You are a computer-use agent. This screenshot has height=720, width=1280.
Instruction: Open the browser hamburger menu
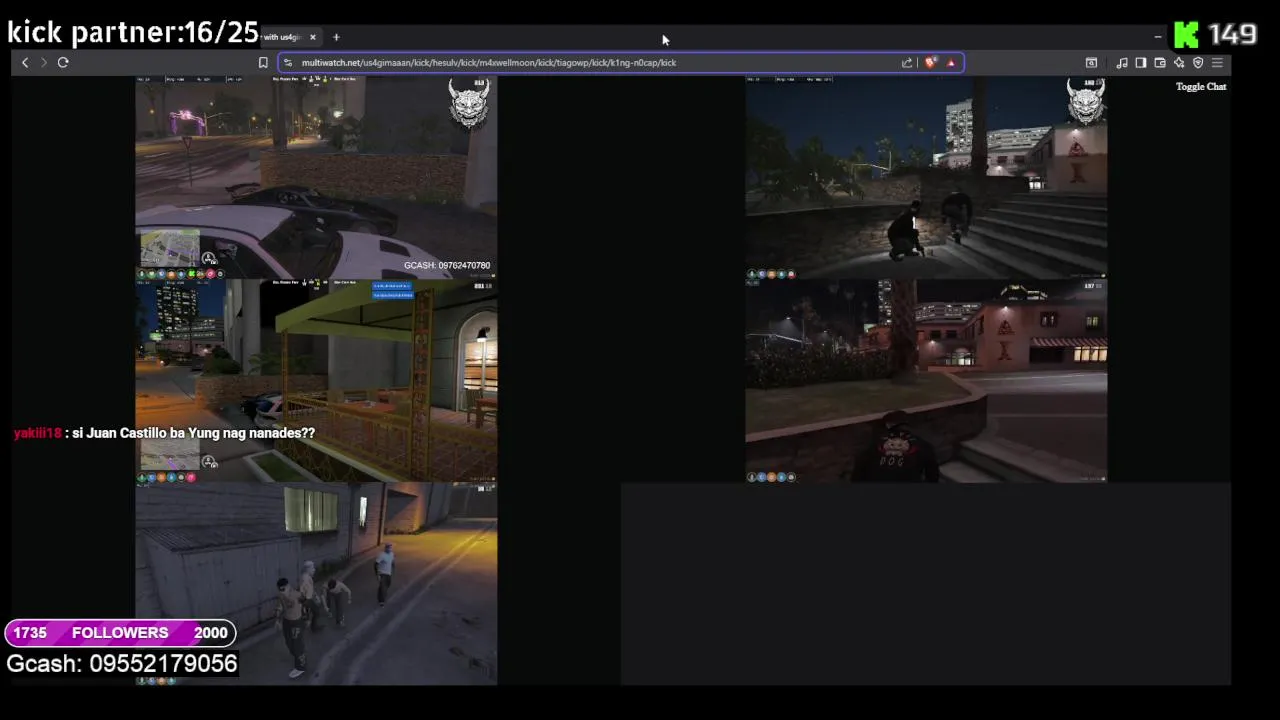click(1217, 62)
